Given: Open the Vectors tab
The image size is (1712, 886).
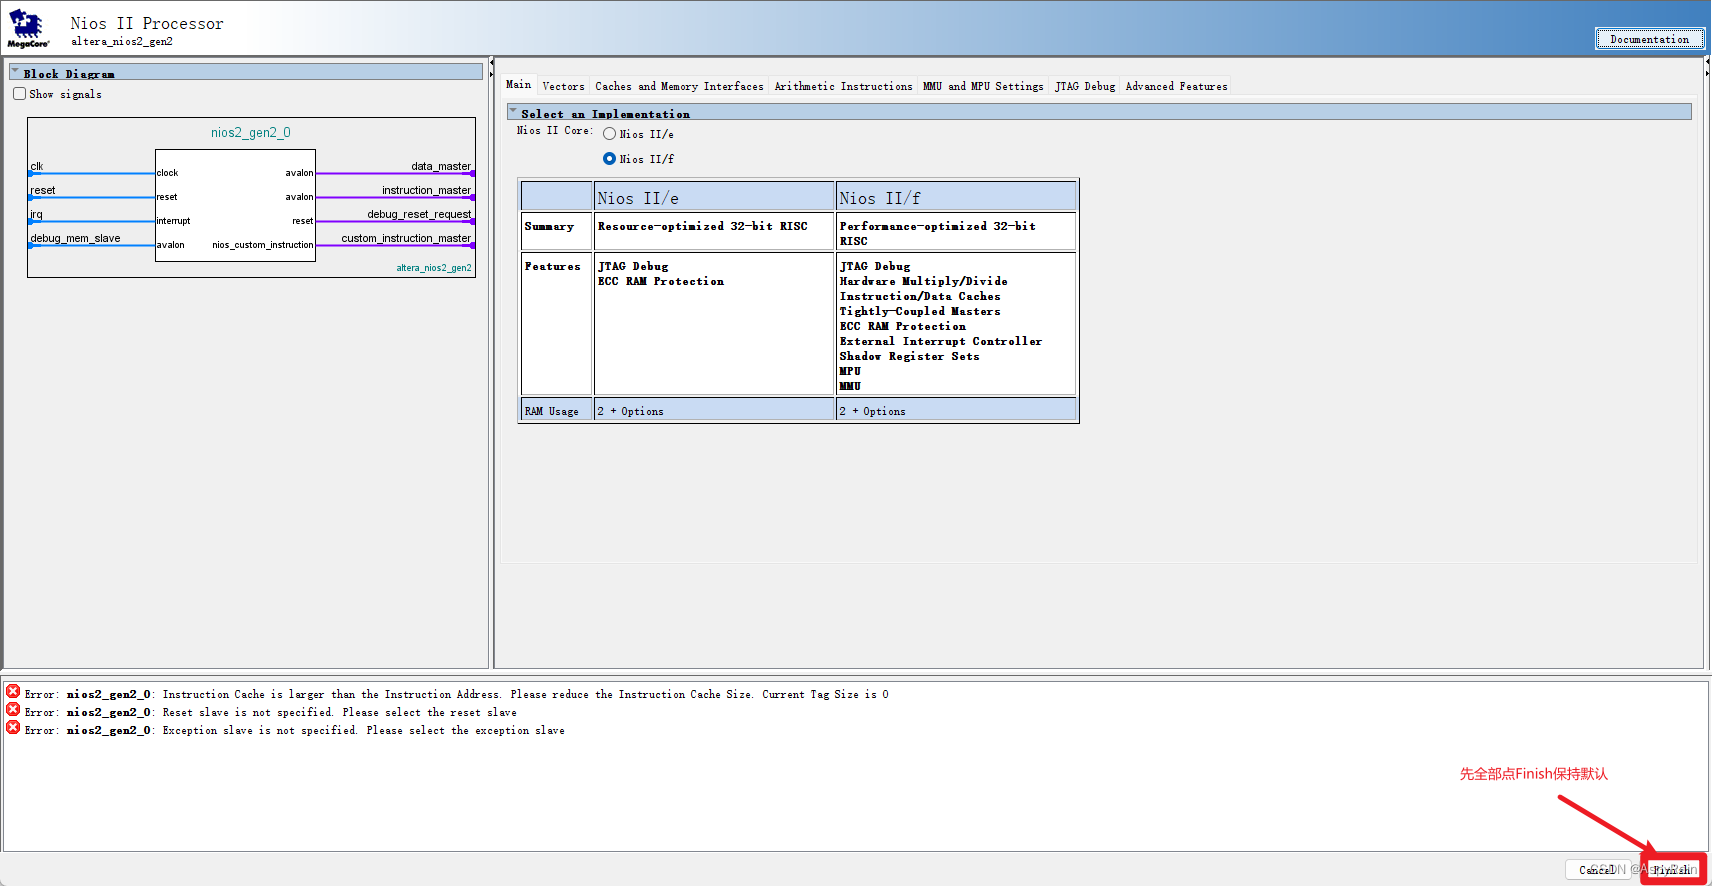Looking at the screenshot, I should (563, 86).
